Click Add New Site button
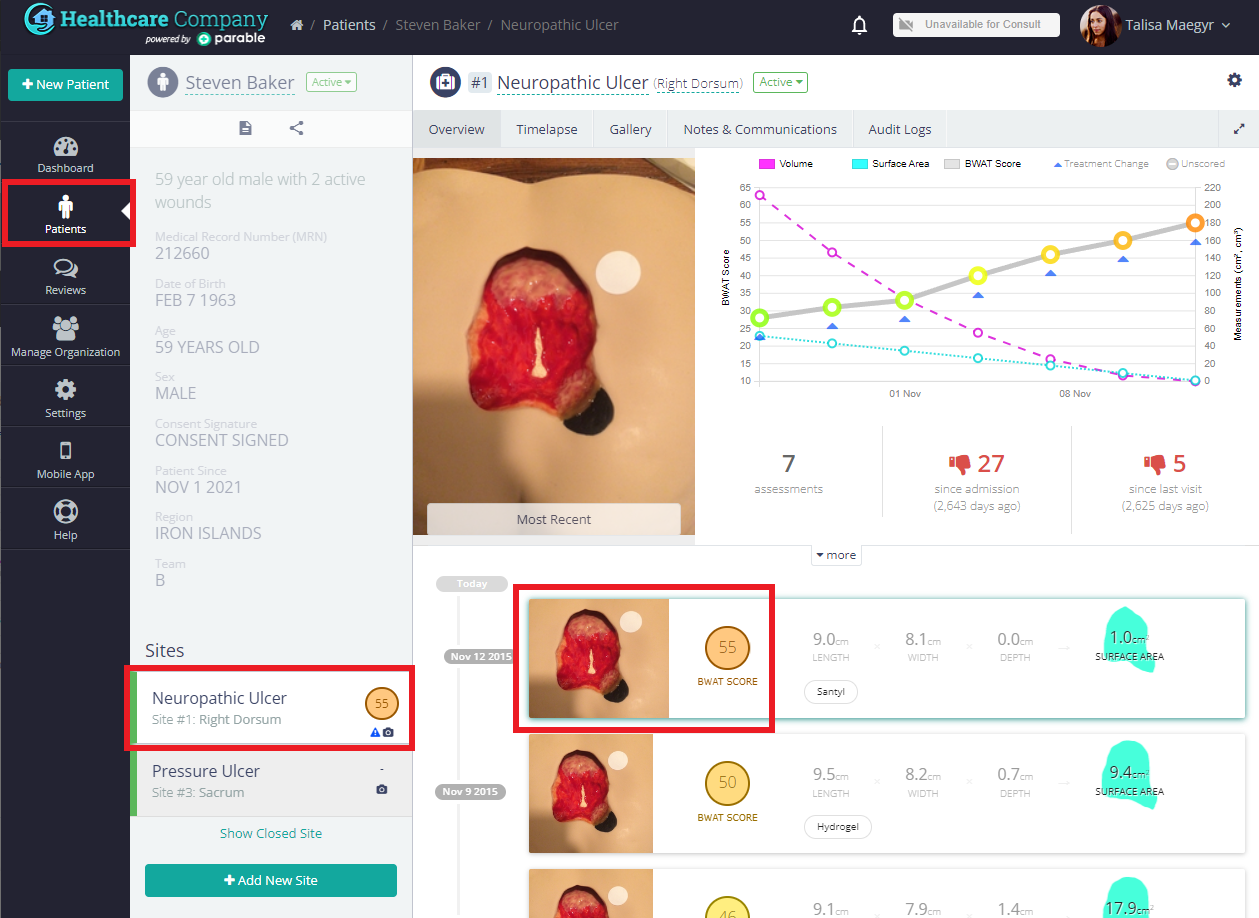The image size is (1259, 918). [x=271, y=880]
